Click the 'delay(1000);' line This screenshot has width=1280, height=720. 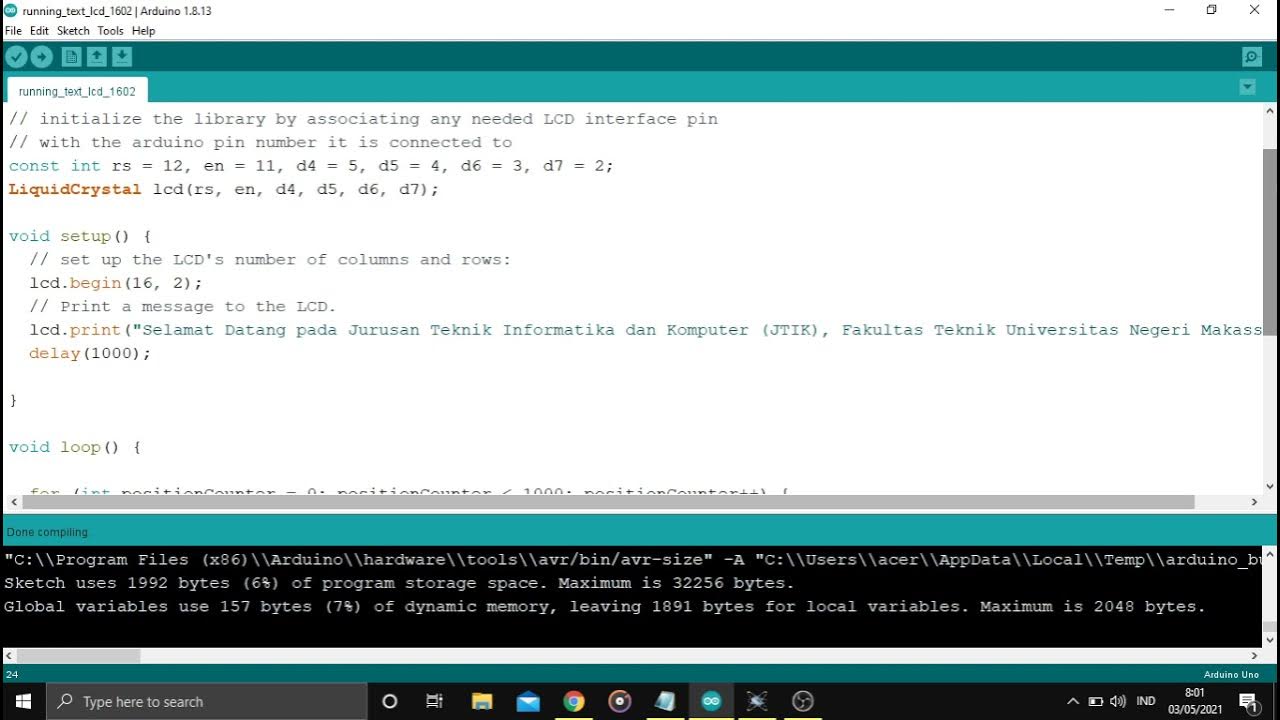(90, 353)
